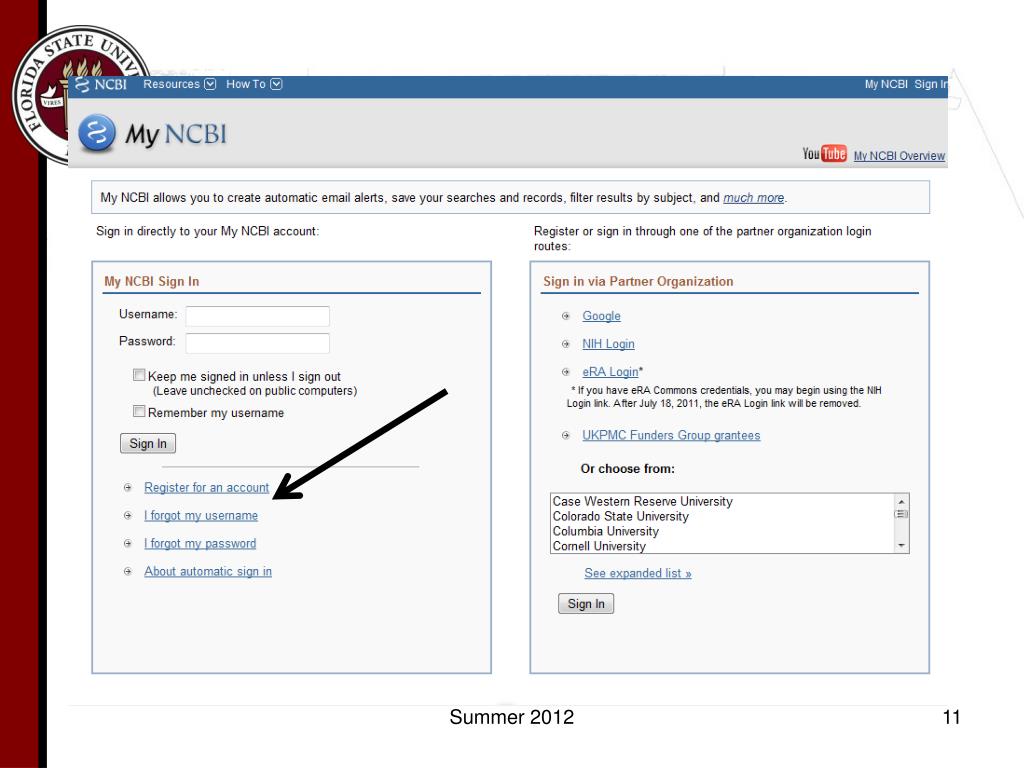Select Case Western Reserve University
Viewport: 1024px width, 768px height.
tap(643, 502)
